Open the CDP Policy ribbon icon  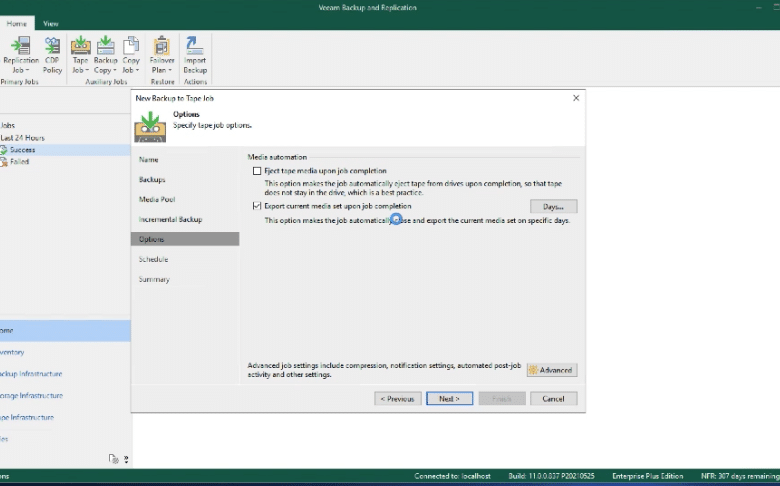[52, 45]
